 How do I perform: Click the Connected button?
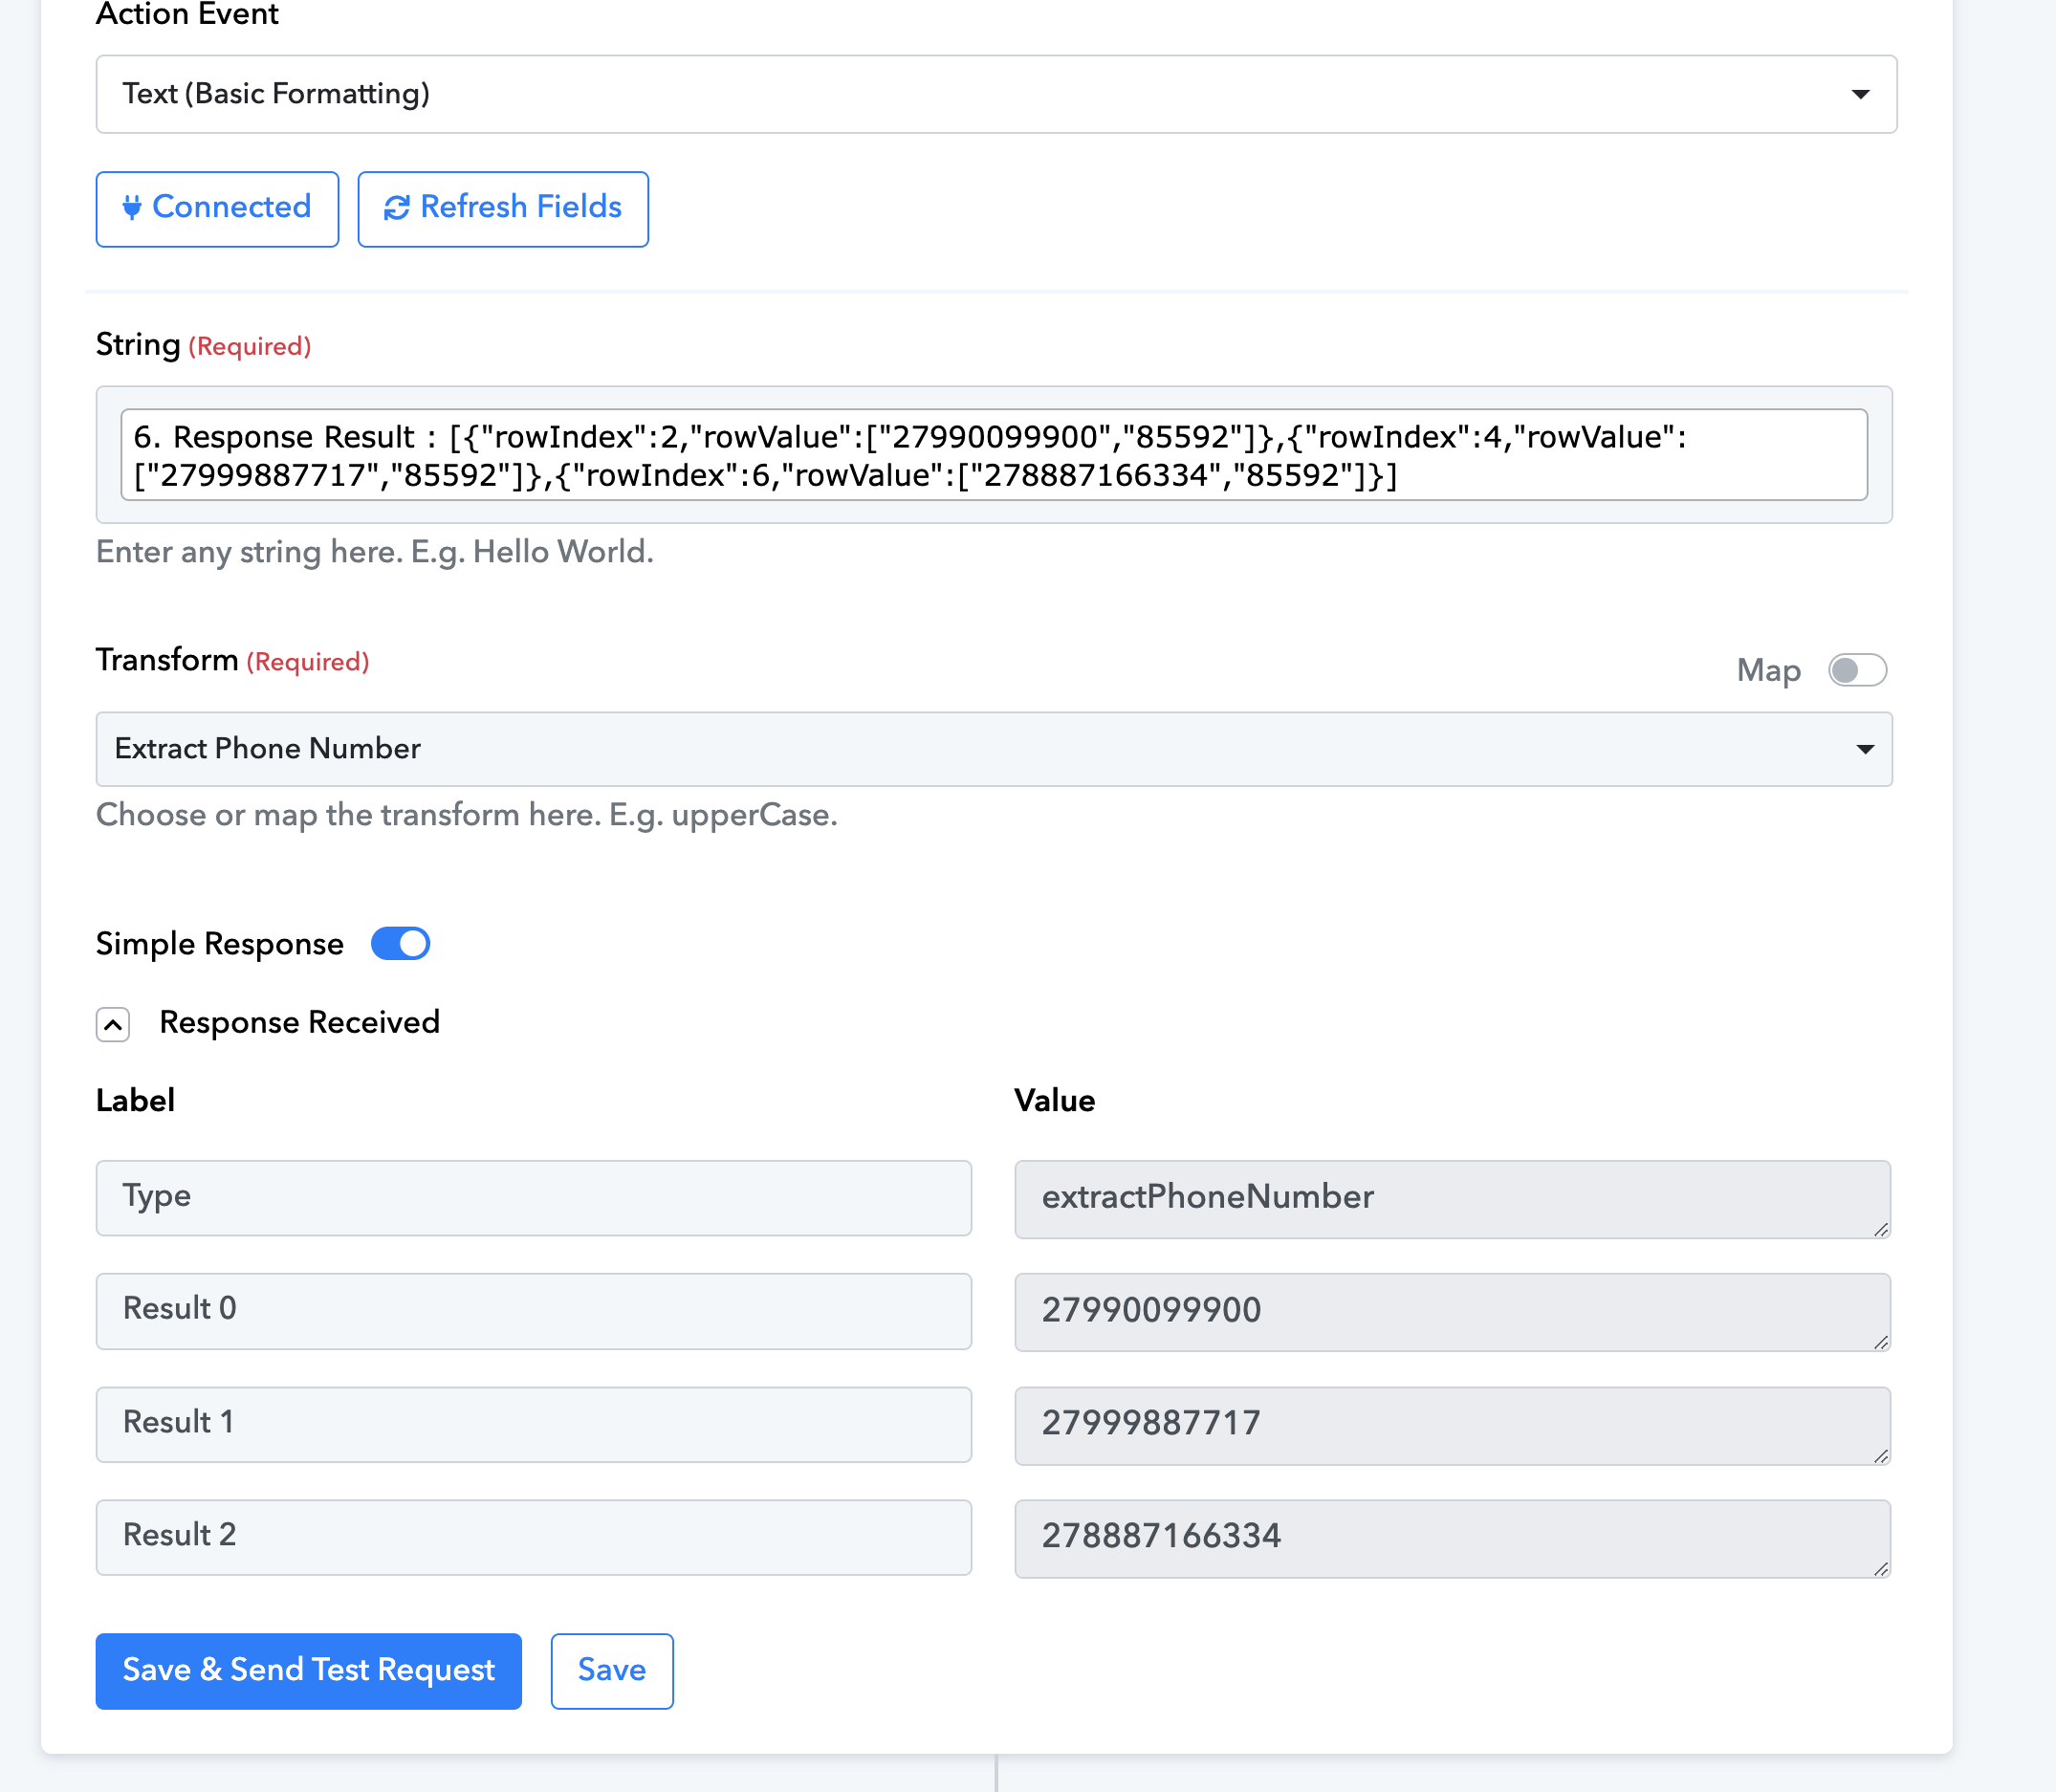[x=217, y=208]
